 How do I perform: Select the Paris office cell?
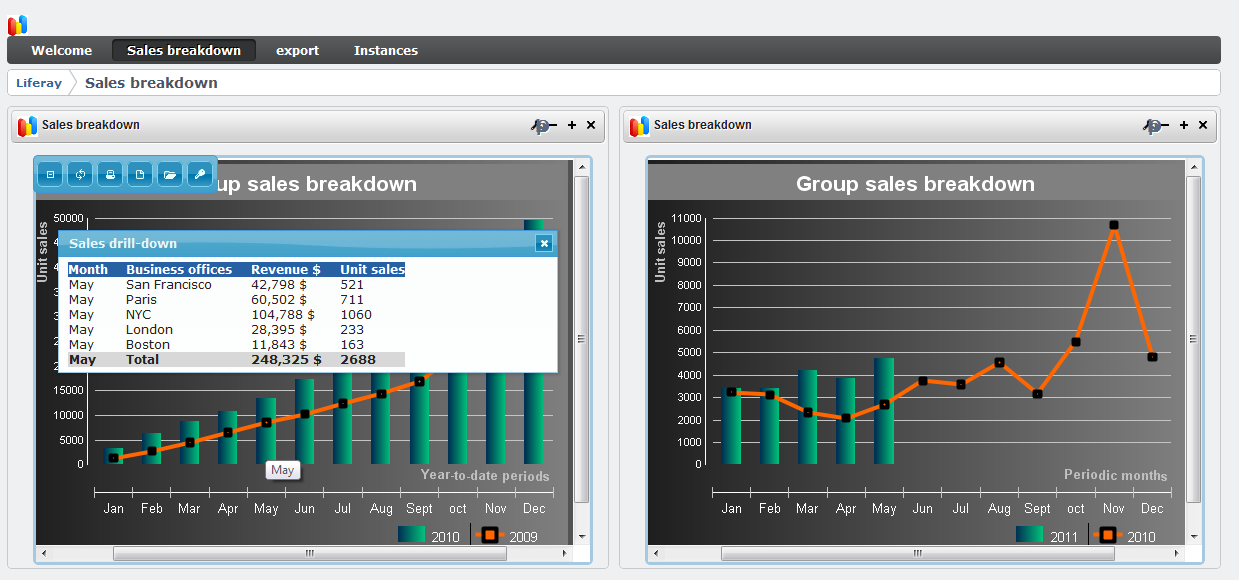click(141, 300)
